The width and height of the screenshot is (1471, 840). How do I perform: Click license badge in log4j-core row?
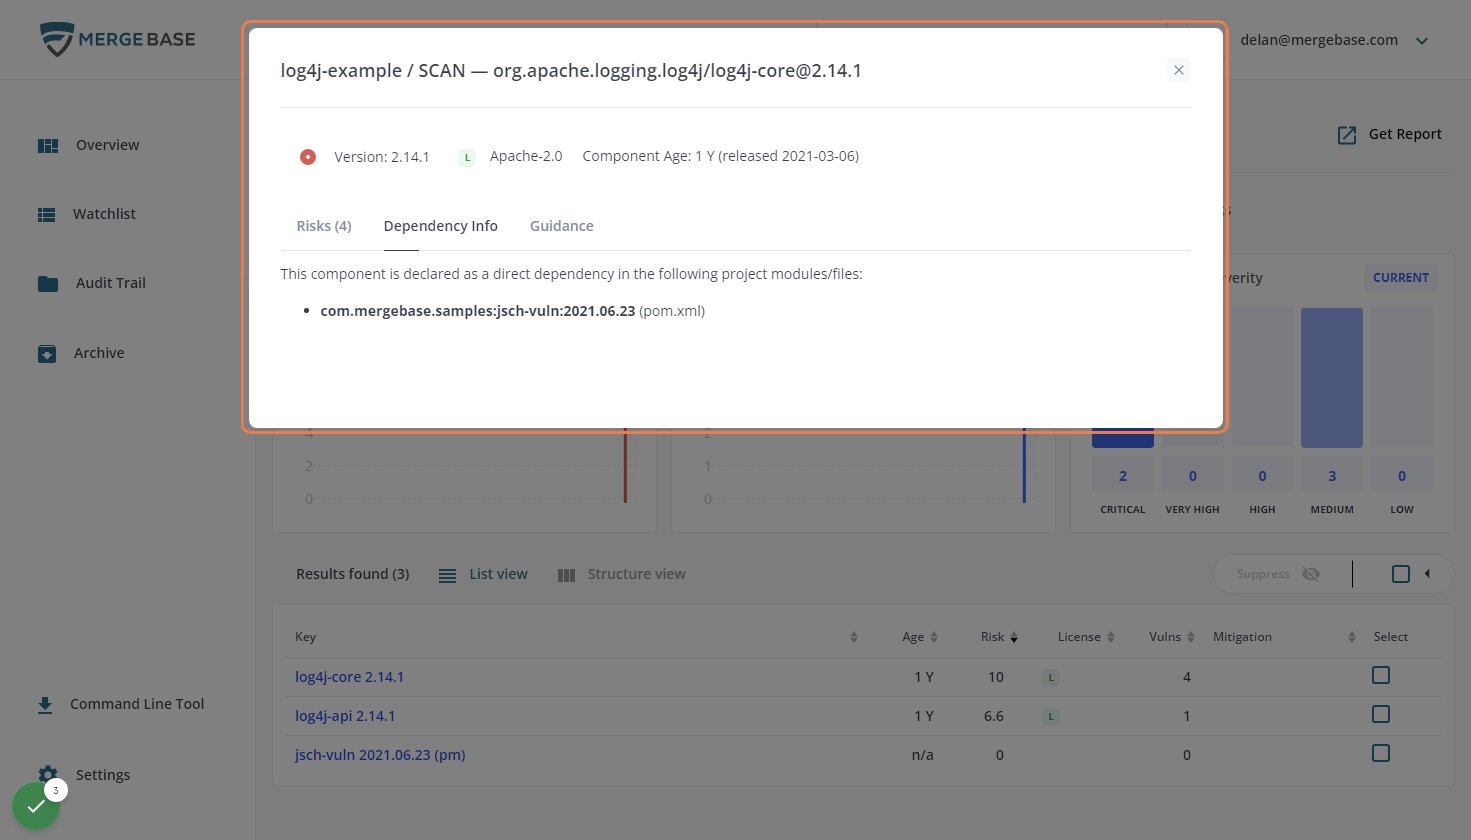(x=1051, y=678)
